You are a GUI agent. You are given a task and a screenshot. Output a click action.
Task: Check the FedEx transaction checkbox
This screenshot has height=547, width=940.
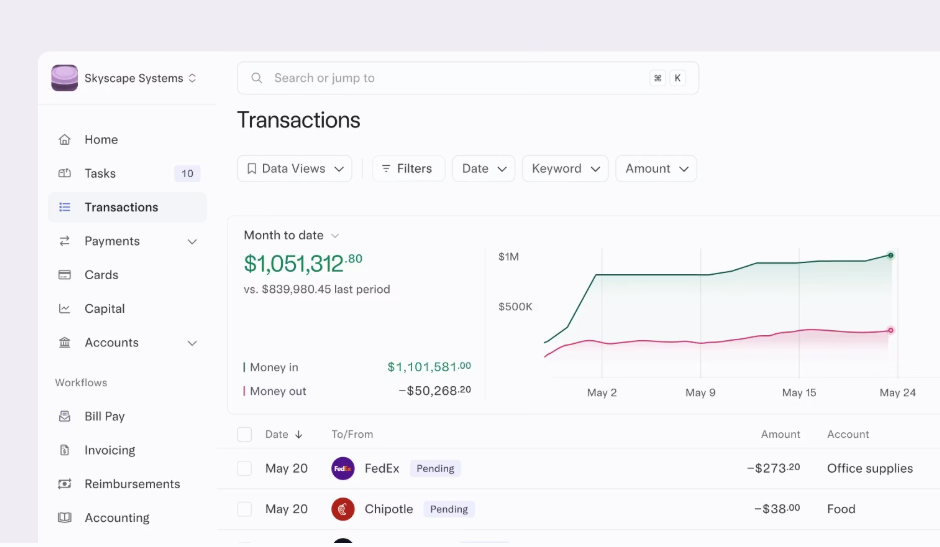(x=245, y=468)
